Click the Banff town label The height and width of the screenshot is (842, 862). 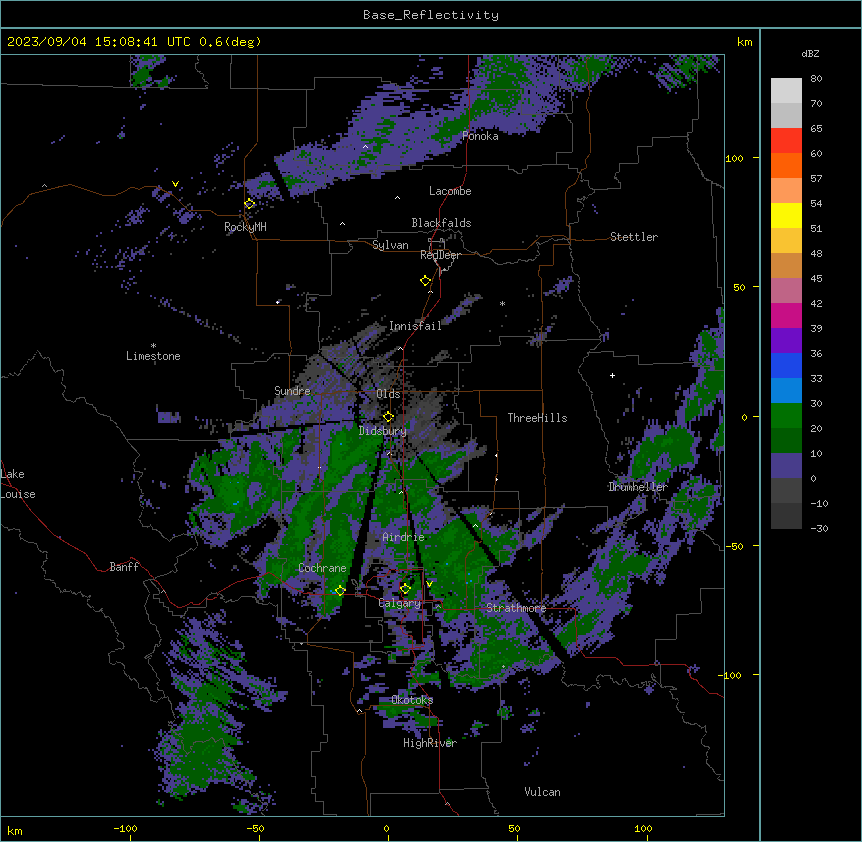(124, 567)
